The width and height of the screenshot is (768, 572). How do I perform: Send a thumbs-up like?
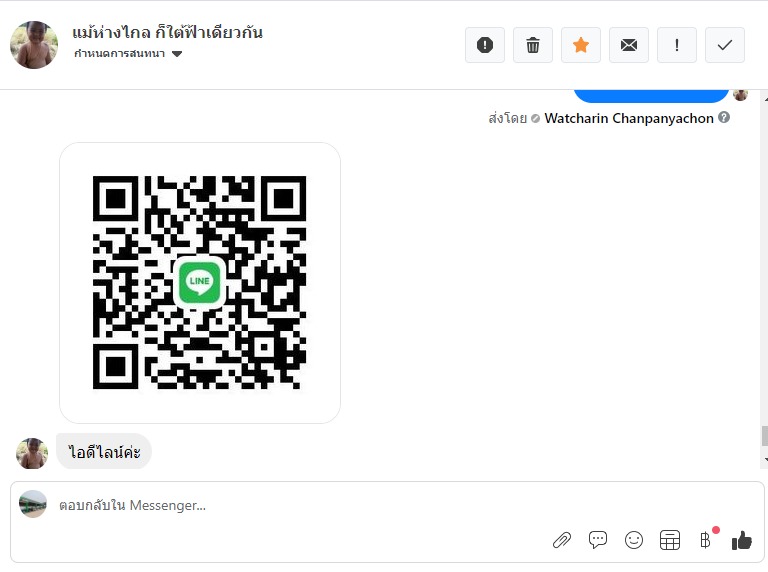point(742,541)
